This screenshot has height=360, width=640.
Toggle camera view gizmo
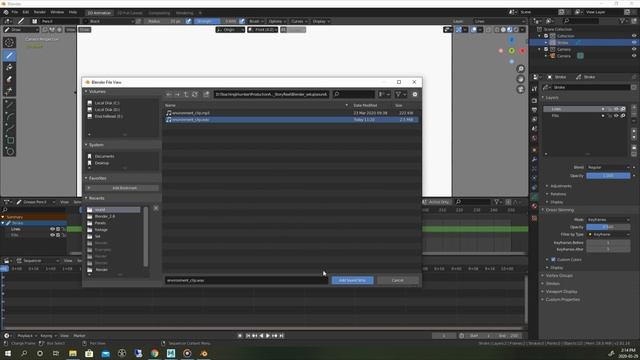[x=521, y=89]
